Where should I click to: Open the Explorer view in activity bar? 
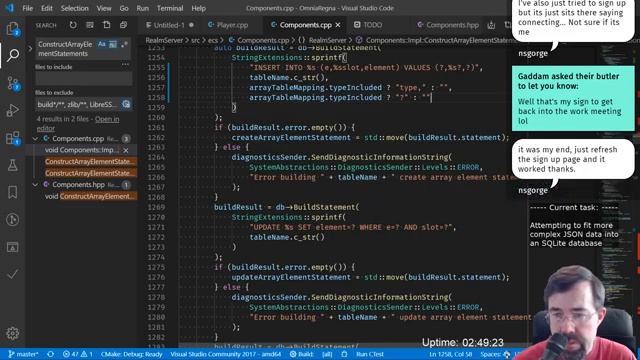[x=13, y=29]
